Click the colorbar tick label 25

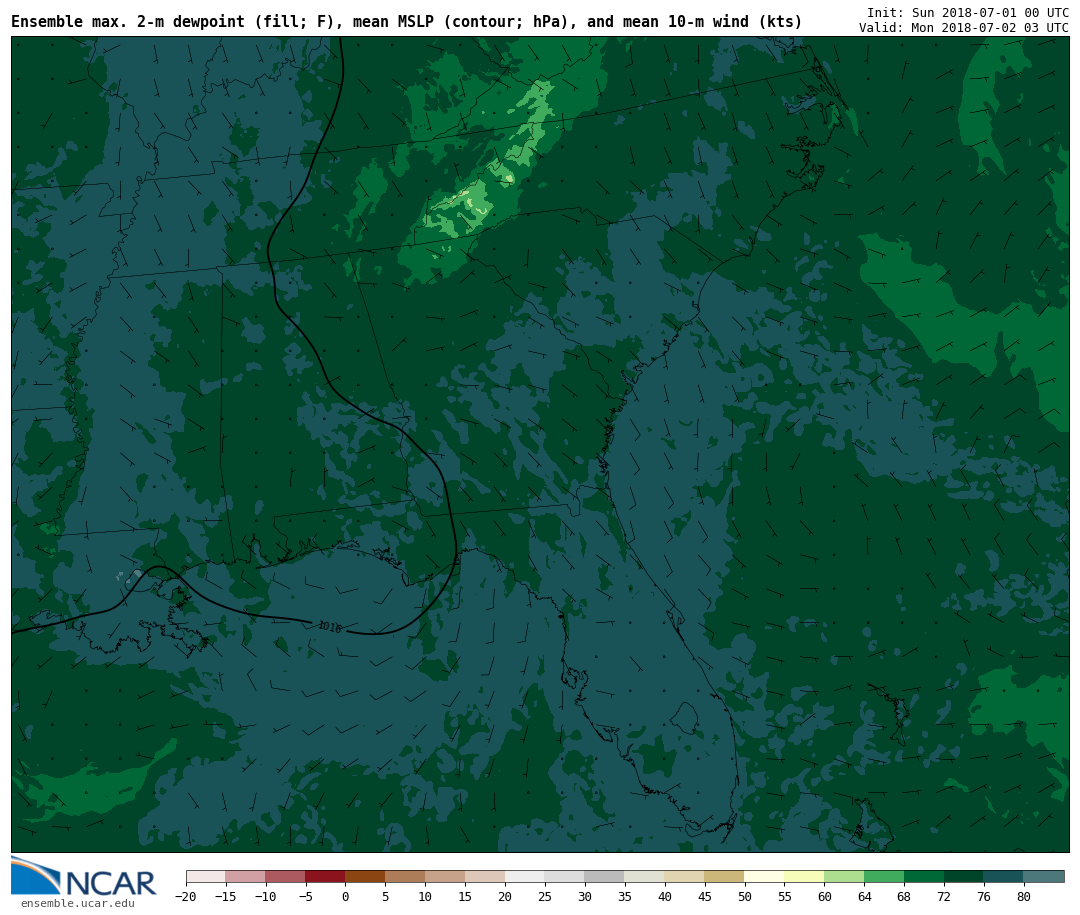click(546, 896)
